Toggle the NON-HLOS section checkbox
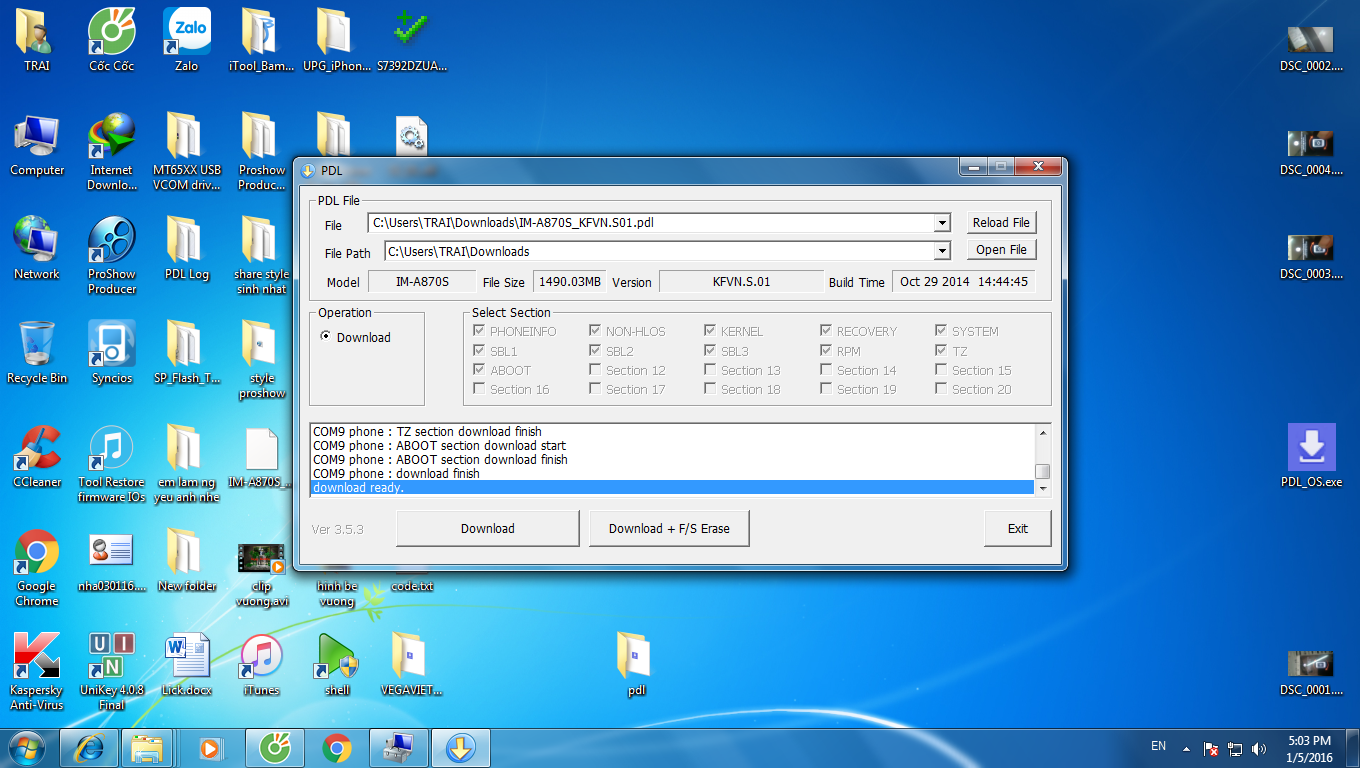Image resolution: width=1360 pixels, height=768 pixels. (x=596, y=331)
